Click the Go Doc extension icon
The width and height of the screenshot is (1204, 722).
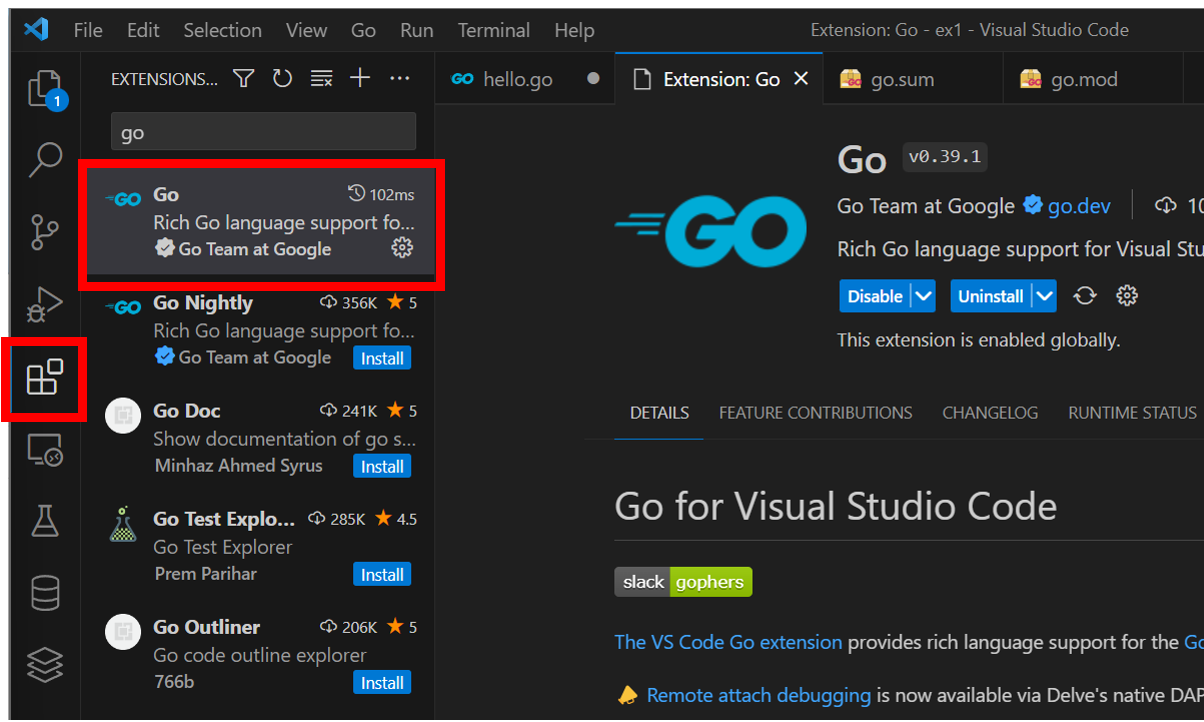tap(123, 415)
